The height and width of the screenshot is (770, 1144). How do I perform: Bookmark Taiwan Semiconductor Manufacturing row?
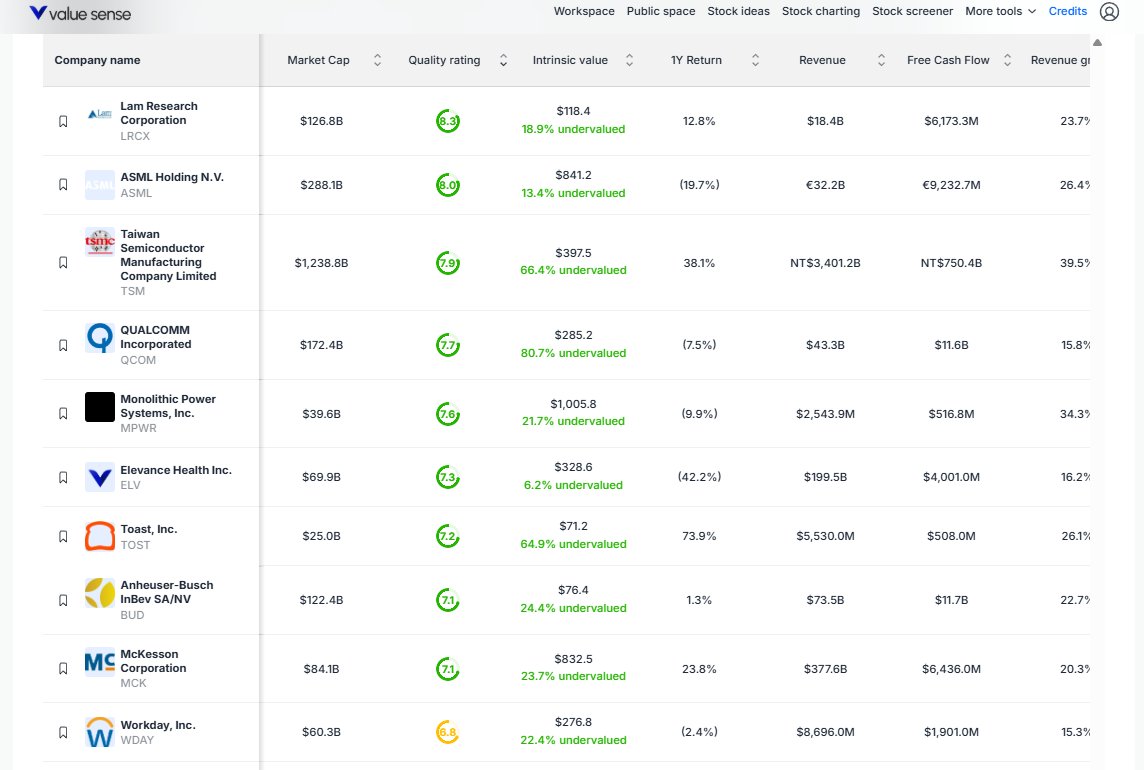pyautogui.click(x=63, y=263)
